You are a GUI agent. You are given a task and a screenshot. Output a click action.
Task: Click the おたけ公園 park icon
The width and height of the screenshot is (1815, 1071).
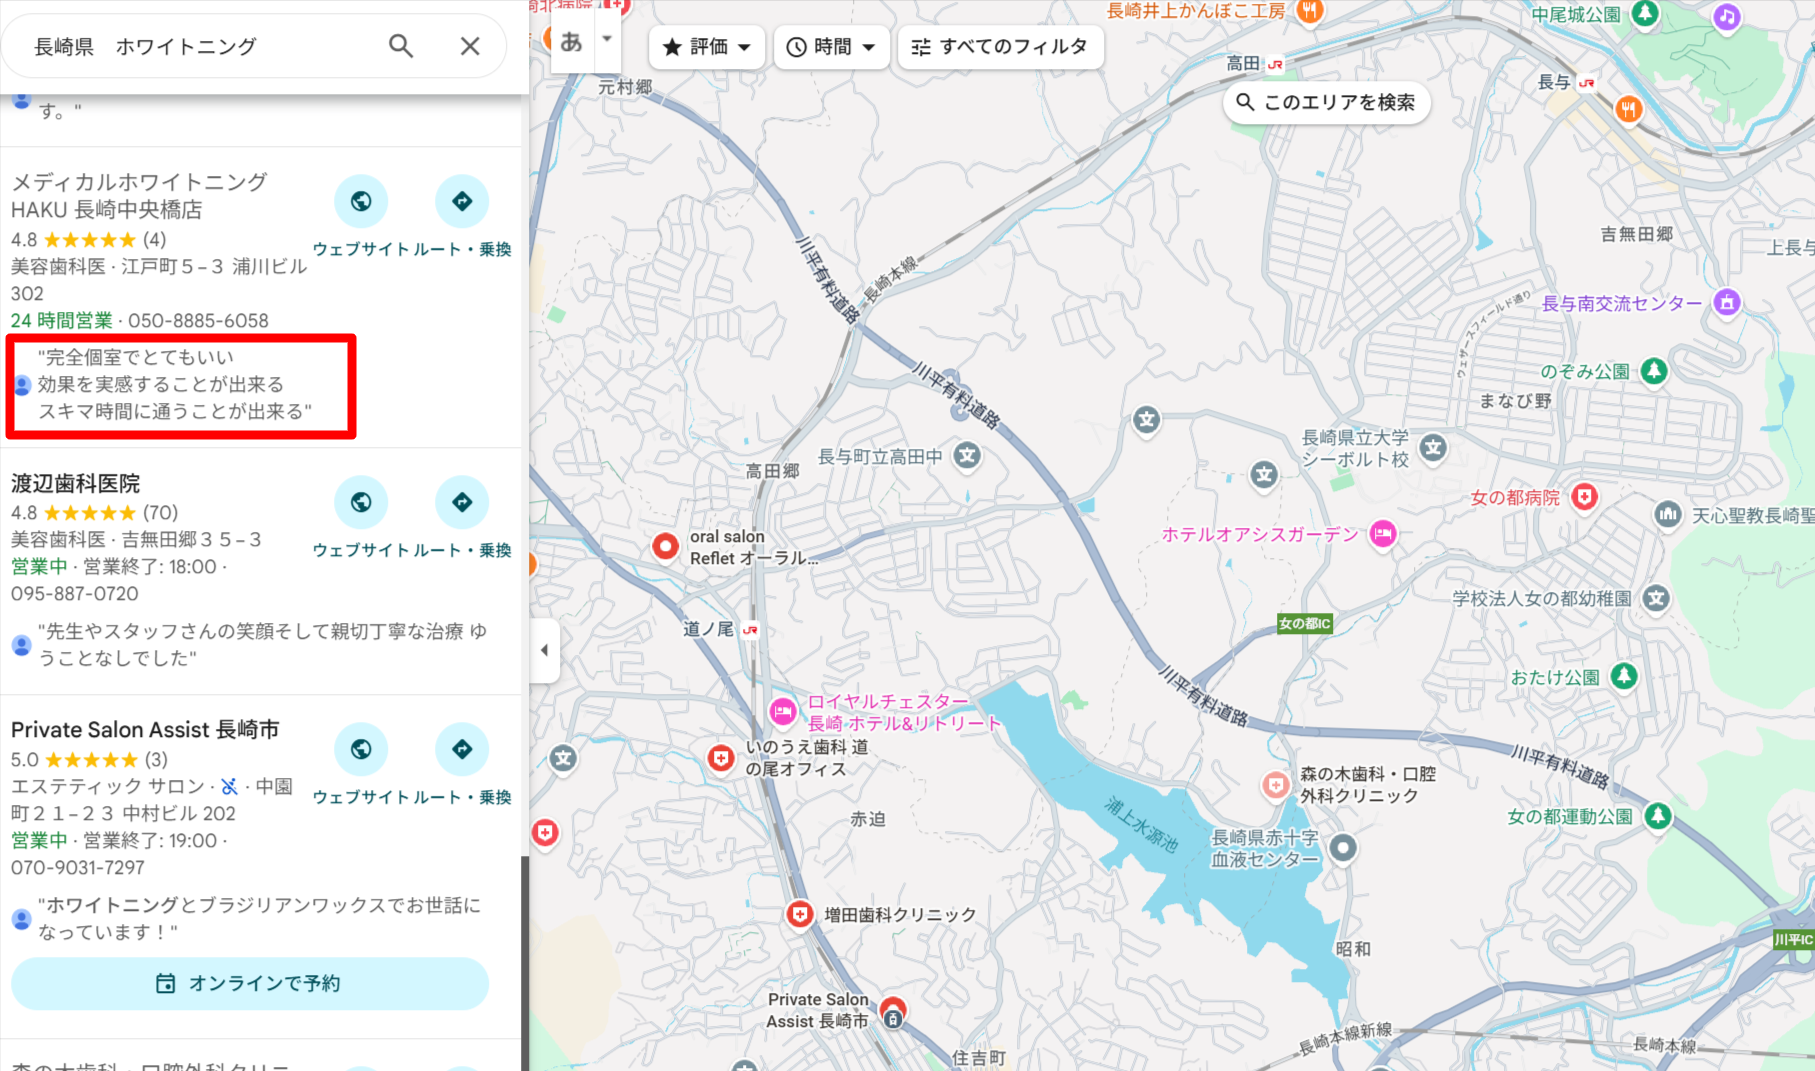1624,677
